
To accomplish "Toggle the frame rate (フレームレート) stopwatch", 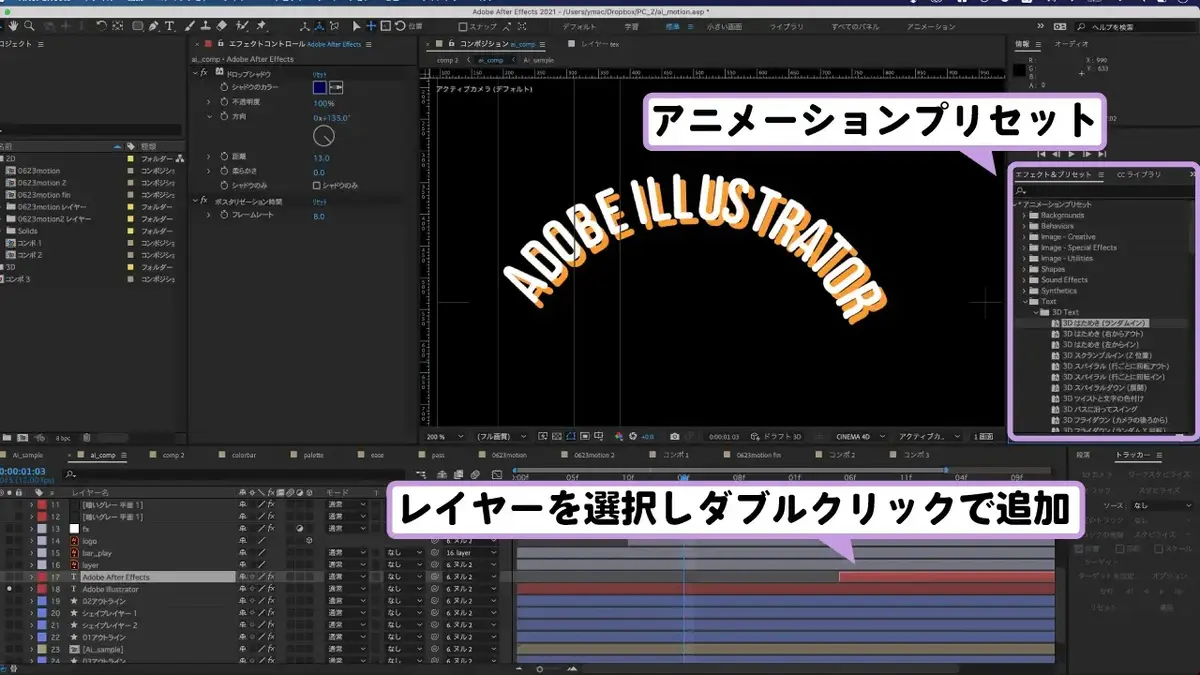I will 223,216.
